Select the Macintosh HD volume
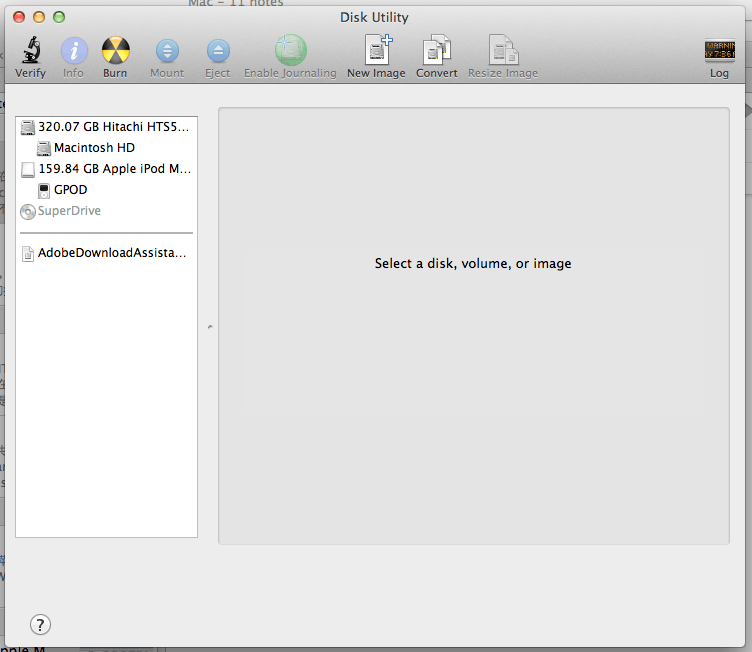752x652 pixels. tap(94, 148)
